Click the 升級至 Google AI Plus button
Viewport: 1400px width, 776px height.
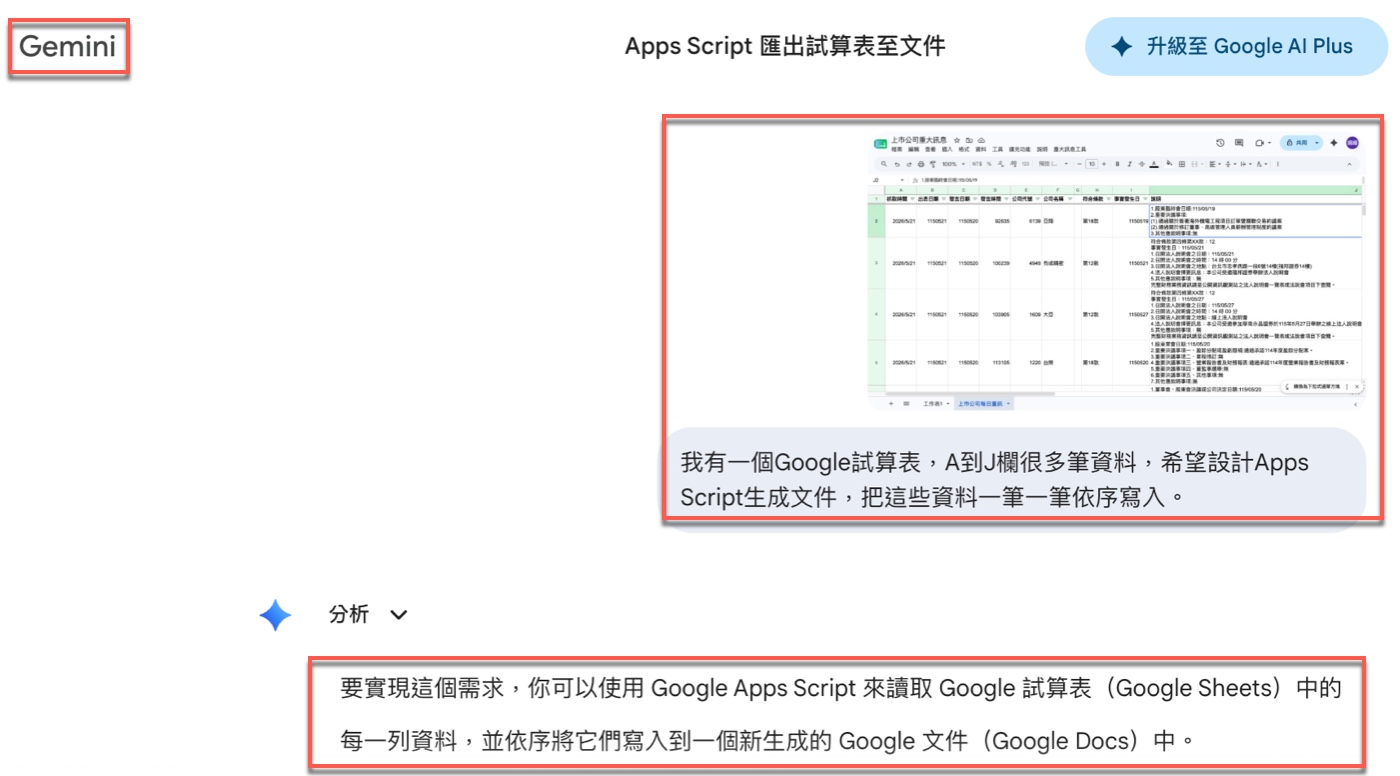click(1235, 46)
